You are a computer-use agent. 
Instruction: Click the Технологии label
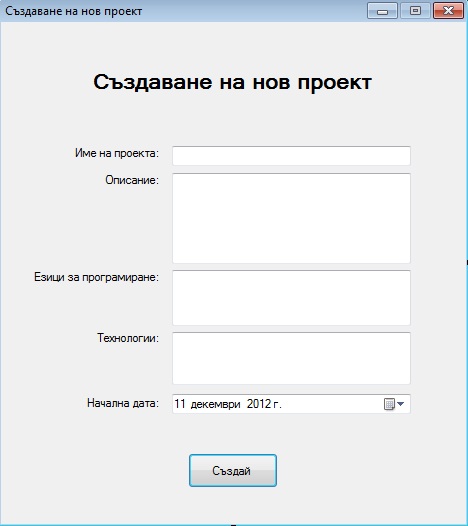[128, 337]
